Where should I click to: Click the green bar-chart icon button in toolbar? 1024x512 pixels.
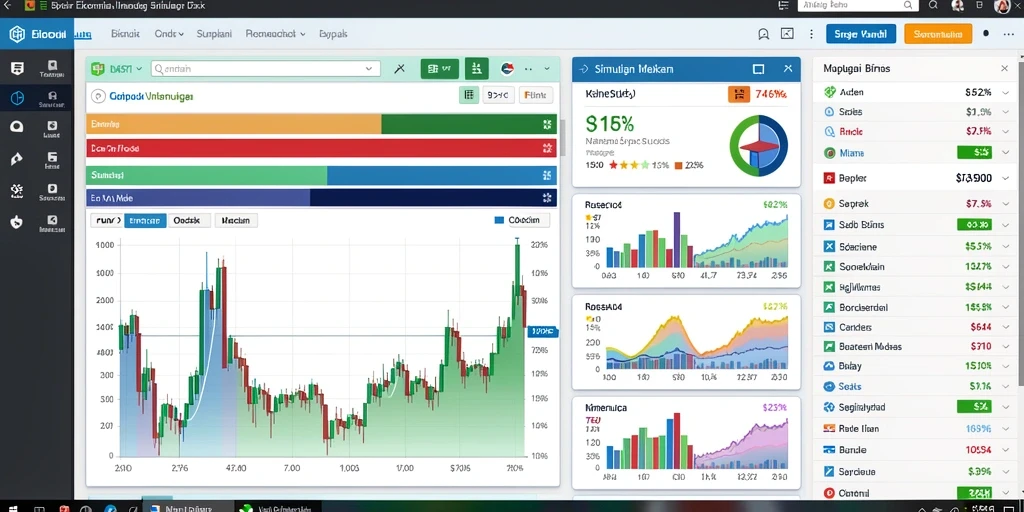coord(477,68)
